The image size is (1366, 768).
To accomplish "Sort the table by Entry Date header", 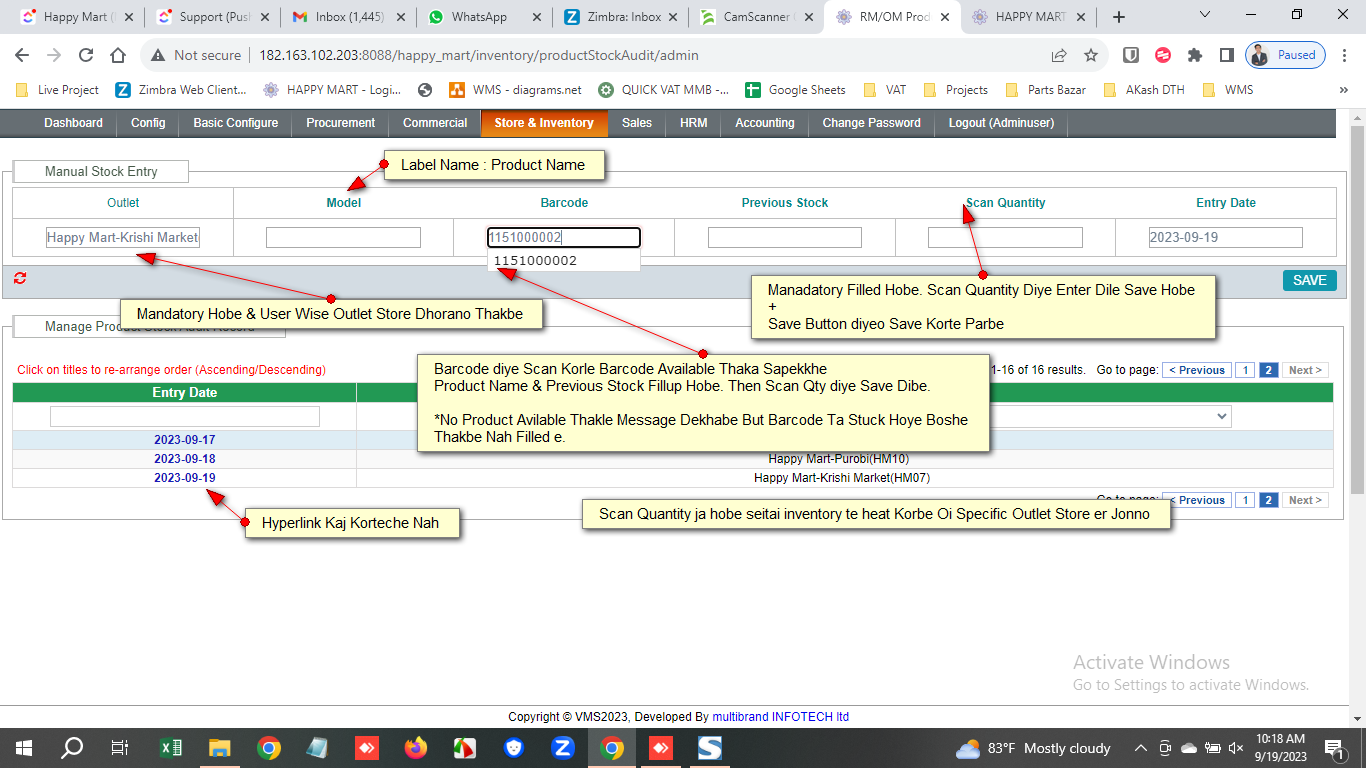I will (184, 393).
